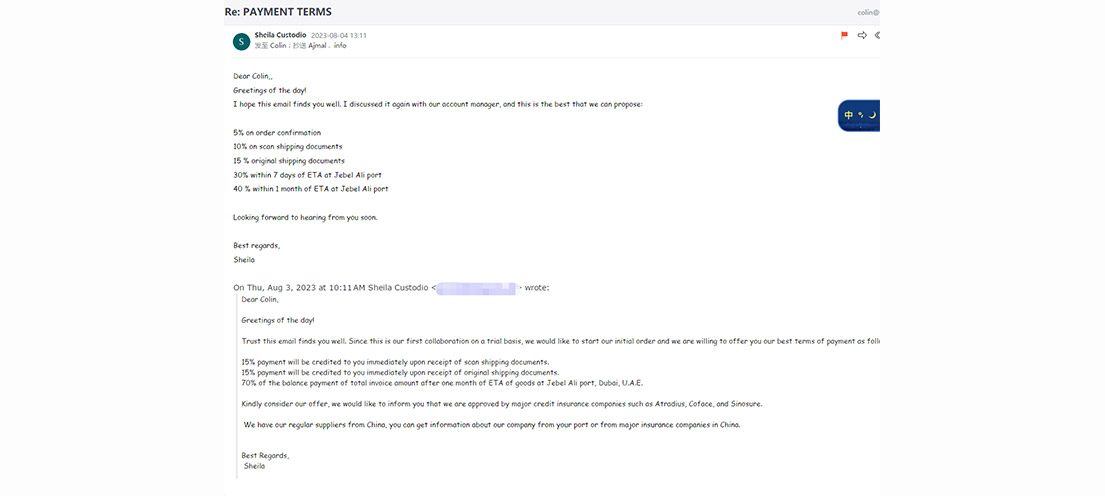1105x496 pixels.
Task: Click the colin@ account address at top
Action: (868, 12)
